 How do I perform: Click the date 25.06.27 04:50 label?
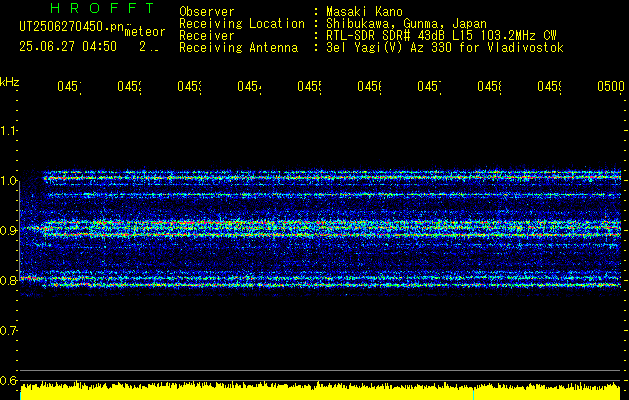tap(68, 47)
